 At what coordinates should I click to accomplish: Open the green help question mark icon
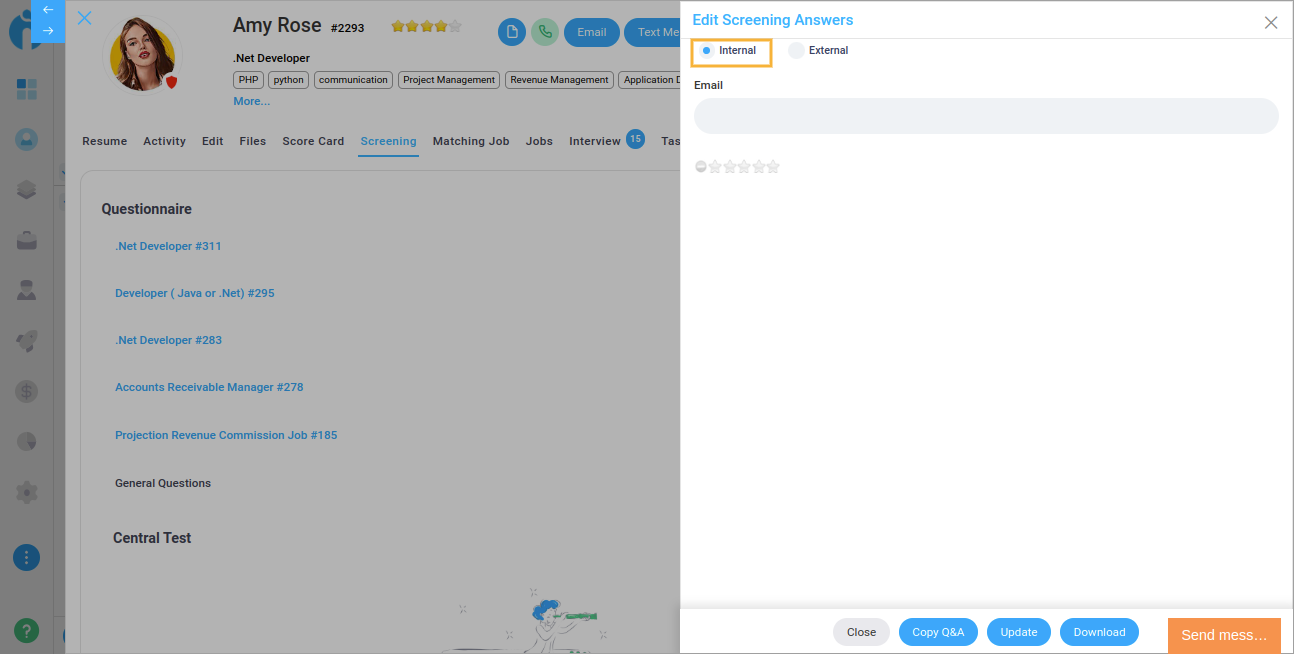27,630
